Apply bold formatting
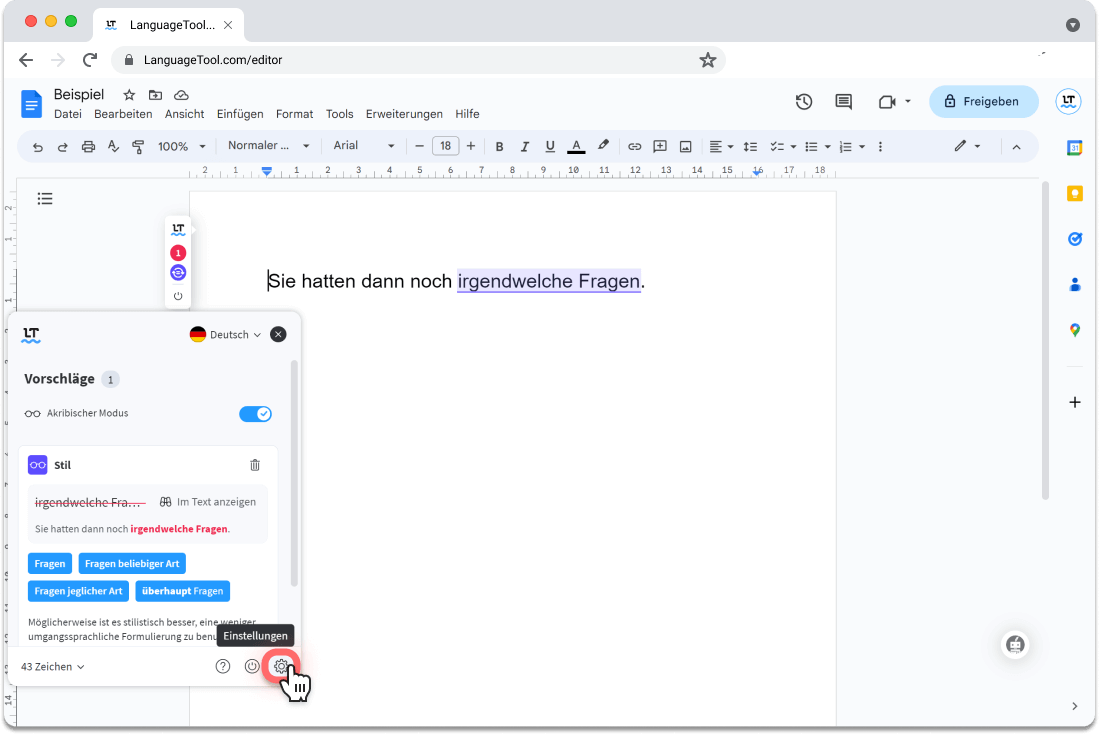 point(499,146)
